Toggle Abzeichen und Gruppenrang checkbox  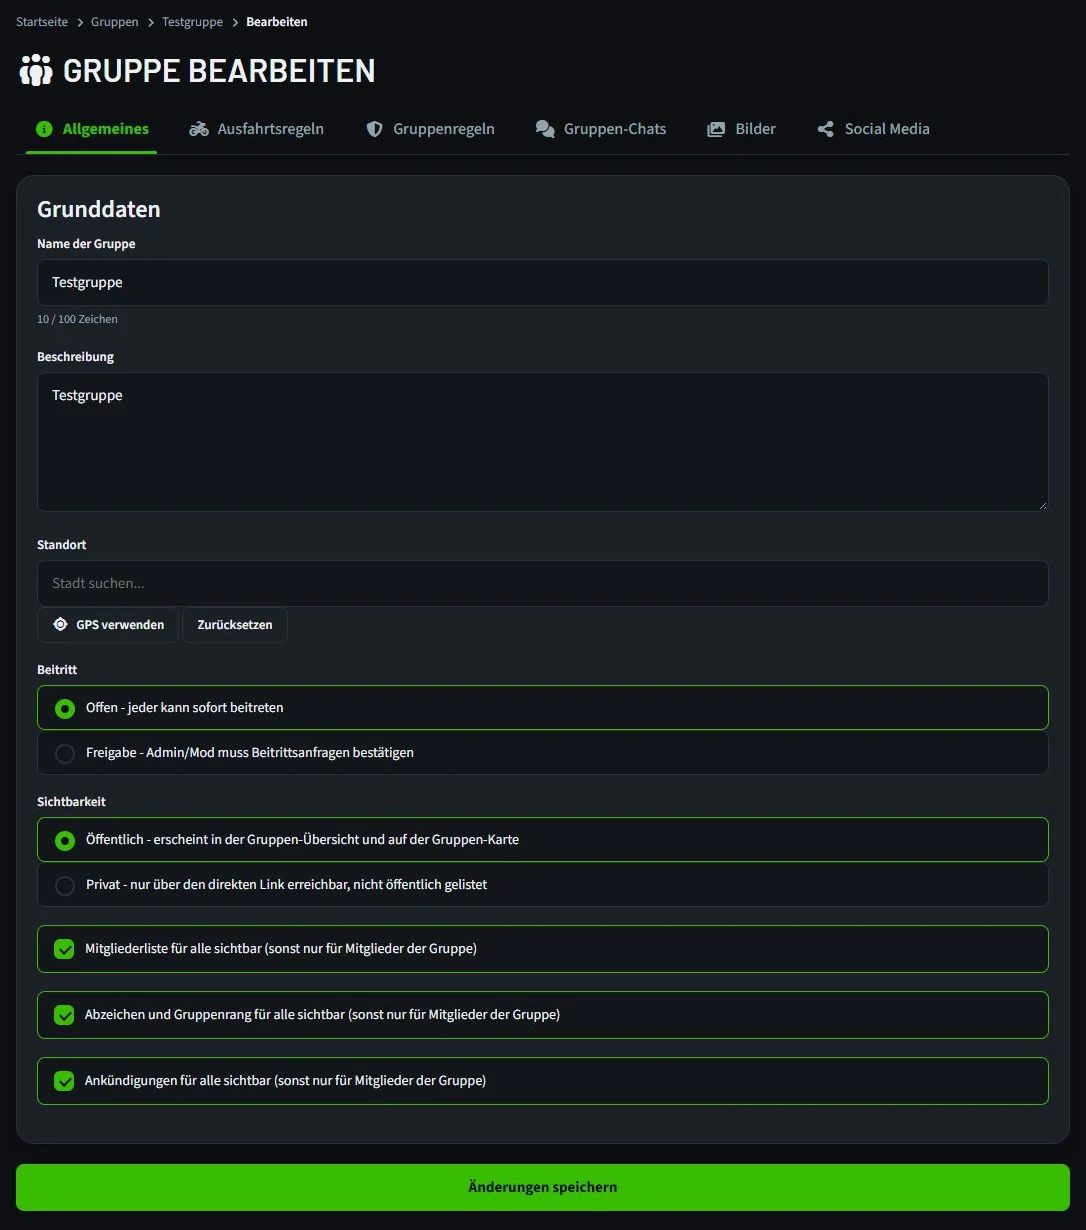pos(64,1015)
